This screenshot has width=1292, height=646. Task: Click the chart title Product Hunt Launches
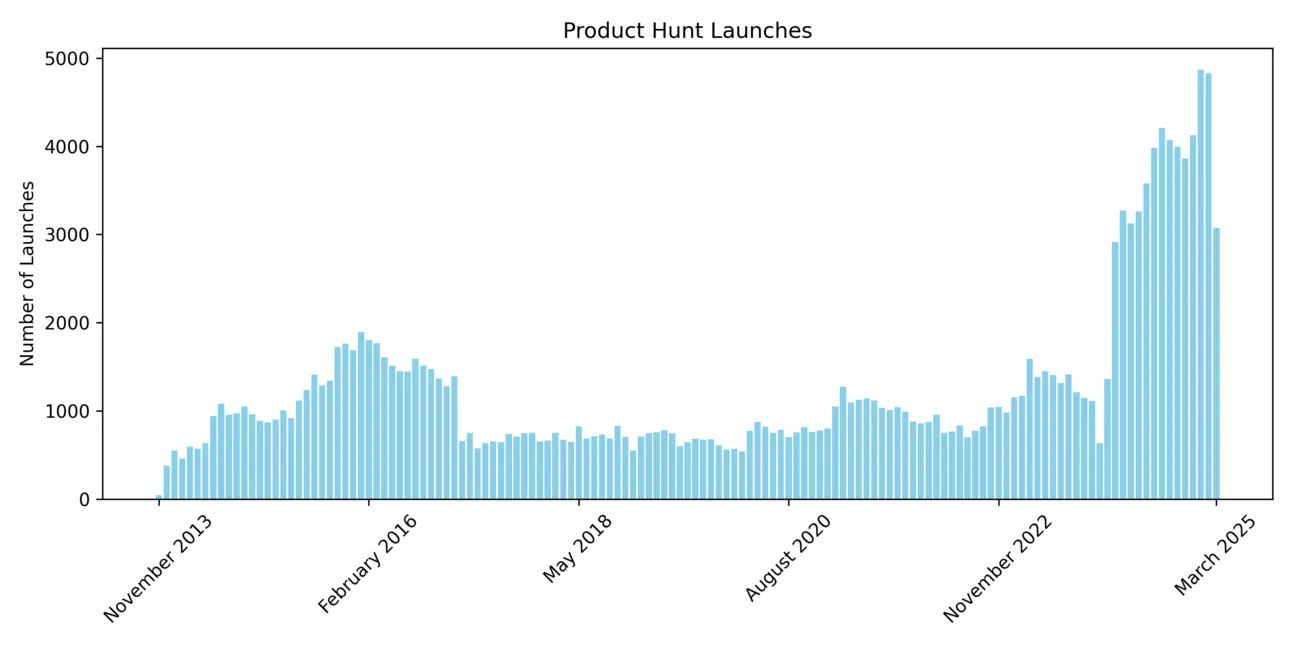tap(687, 31)
